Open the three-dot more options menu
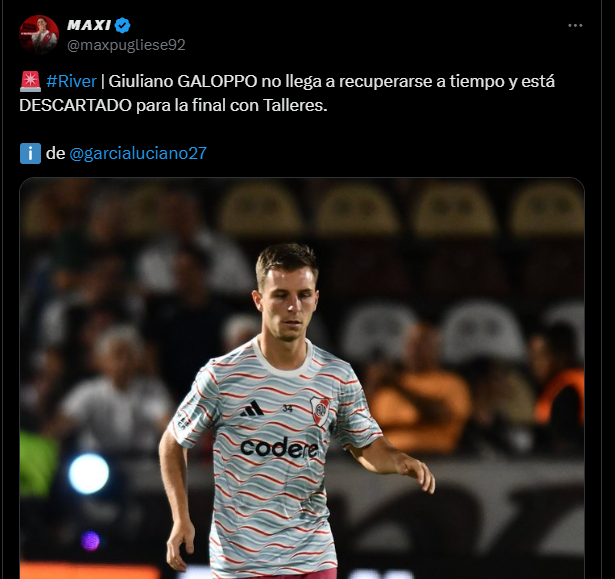 point(575,25)
